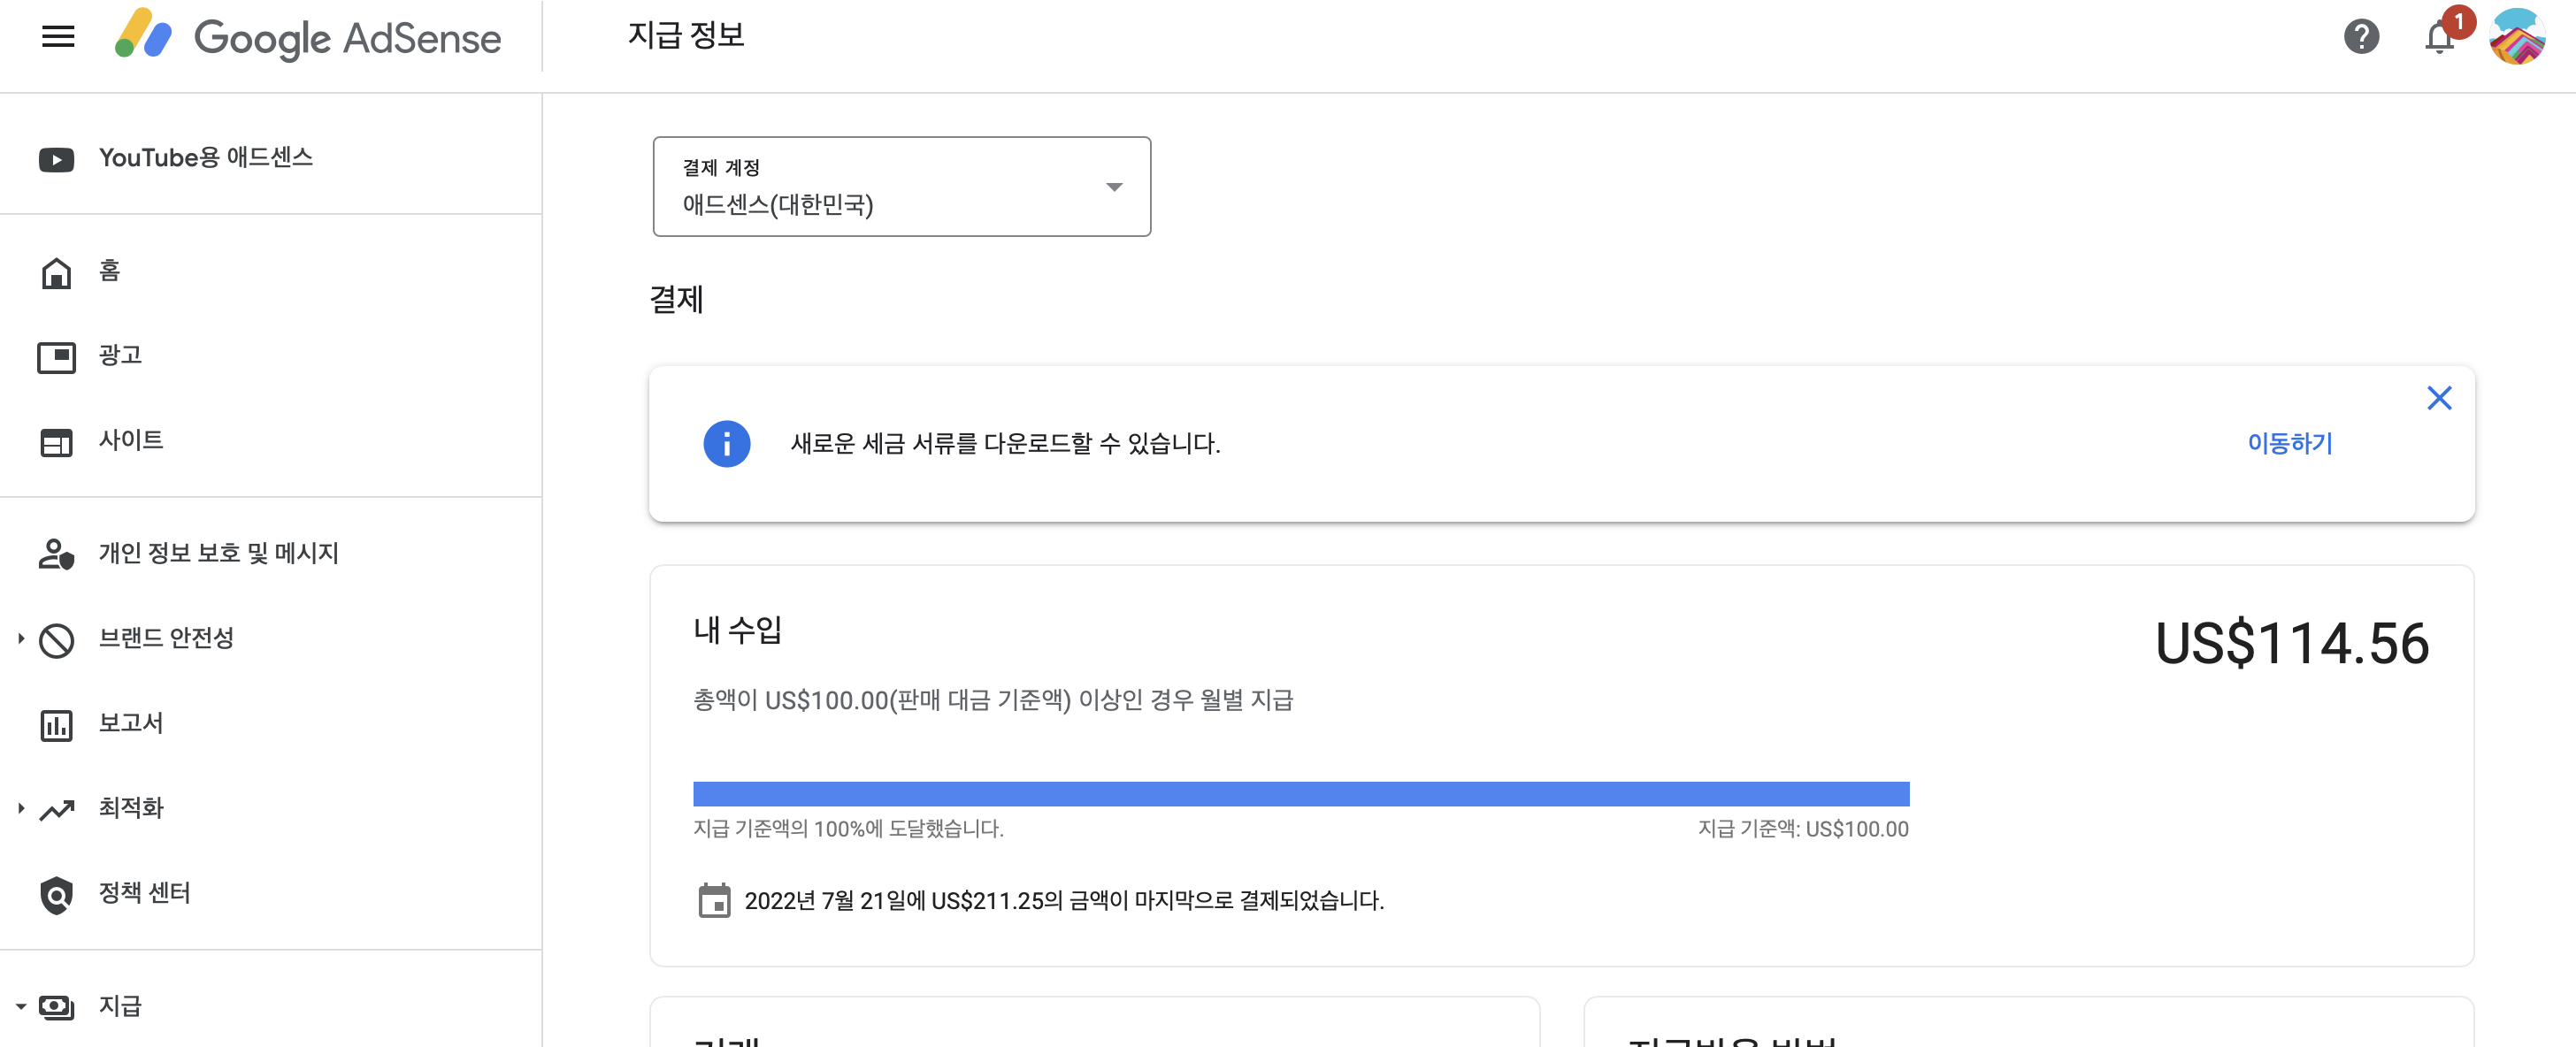Expand the 브랜드 안전성 section arrow
2576x1047 pixels.
[x=21, y=638]
